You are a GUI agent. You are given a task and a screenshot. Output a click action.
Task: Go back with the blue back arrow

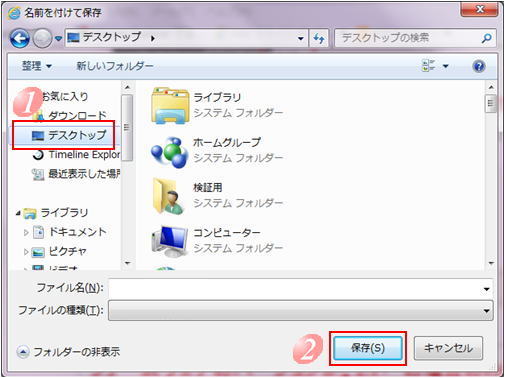[20, 39]
